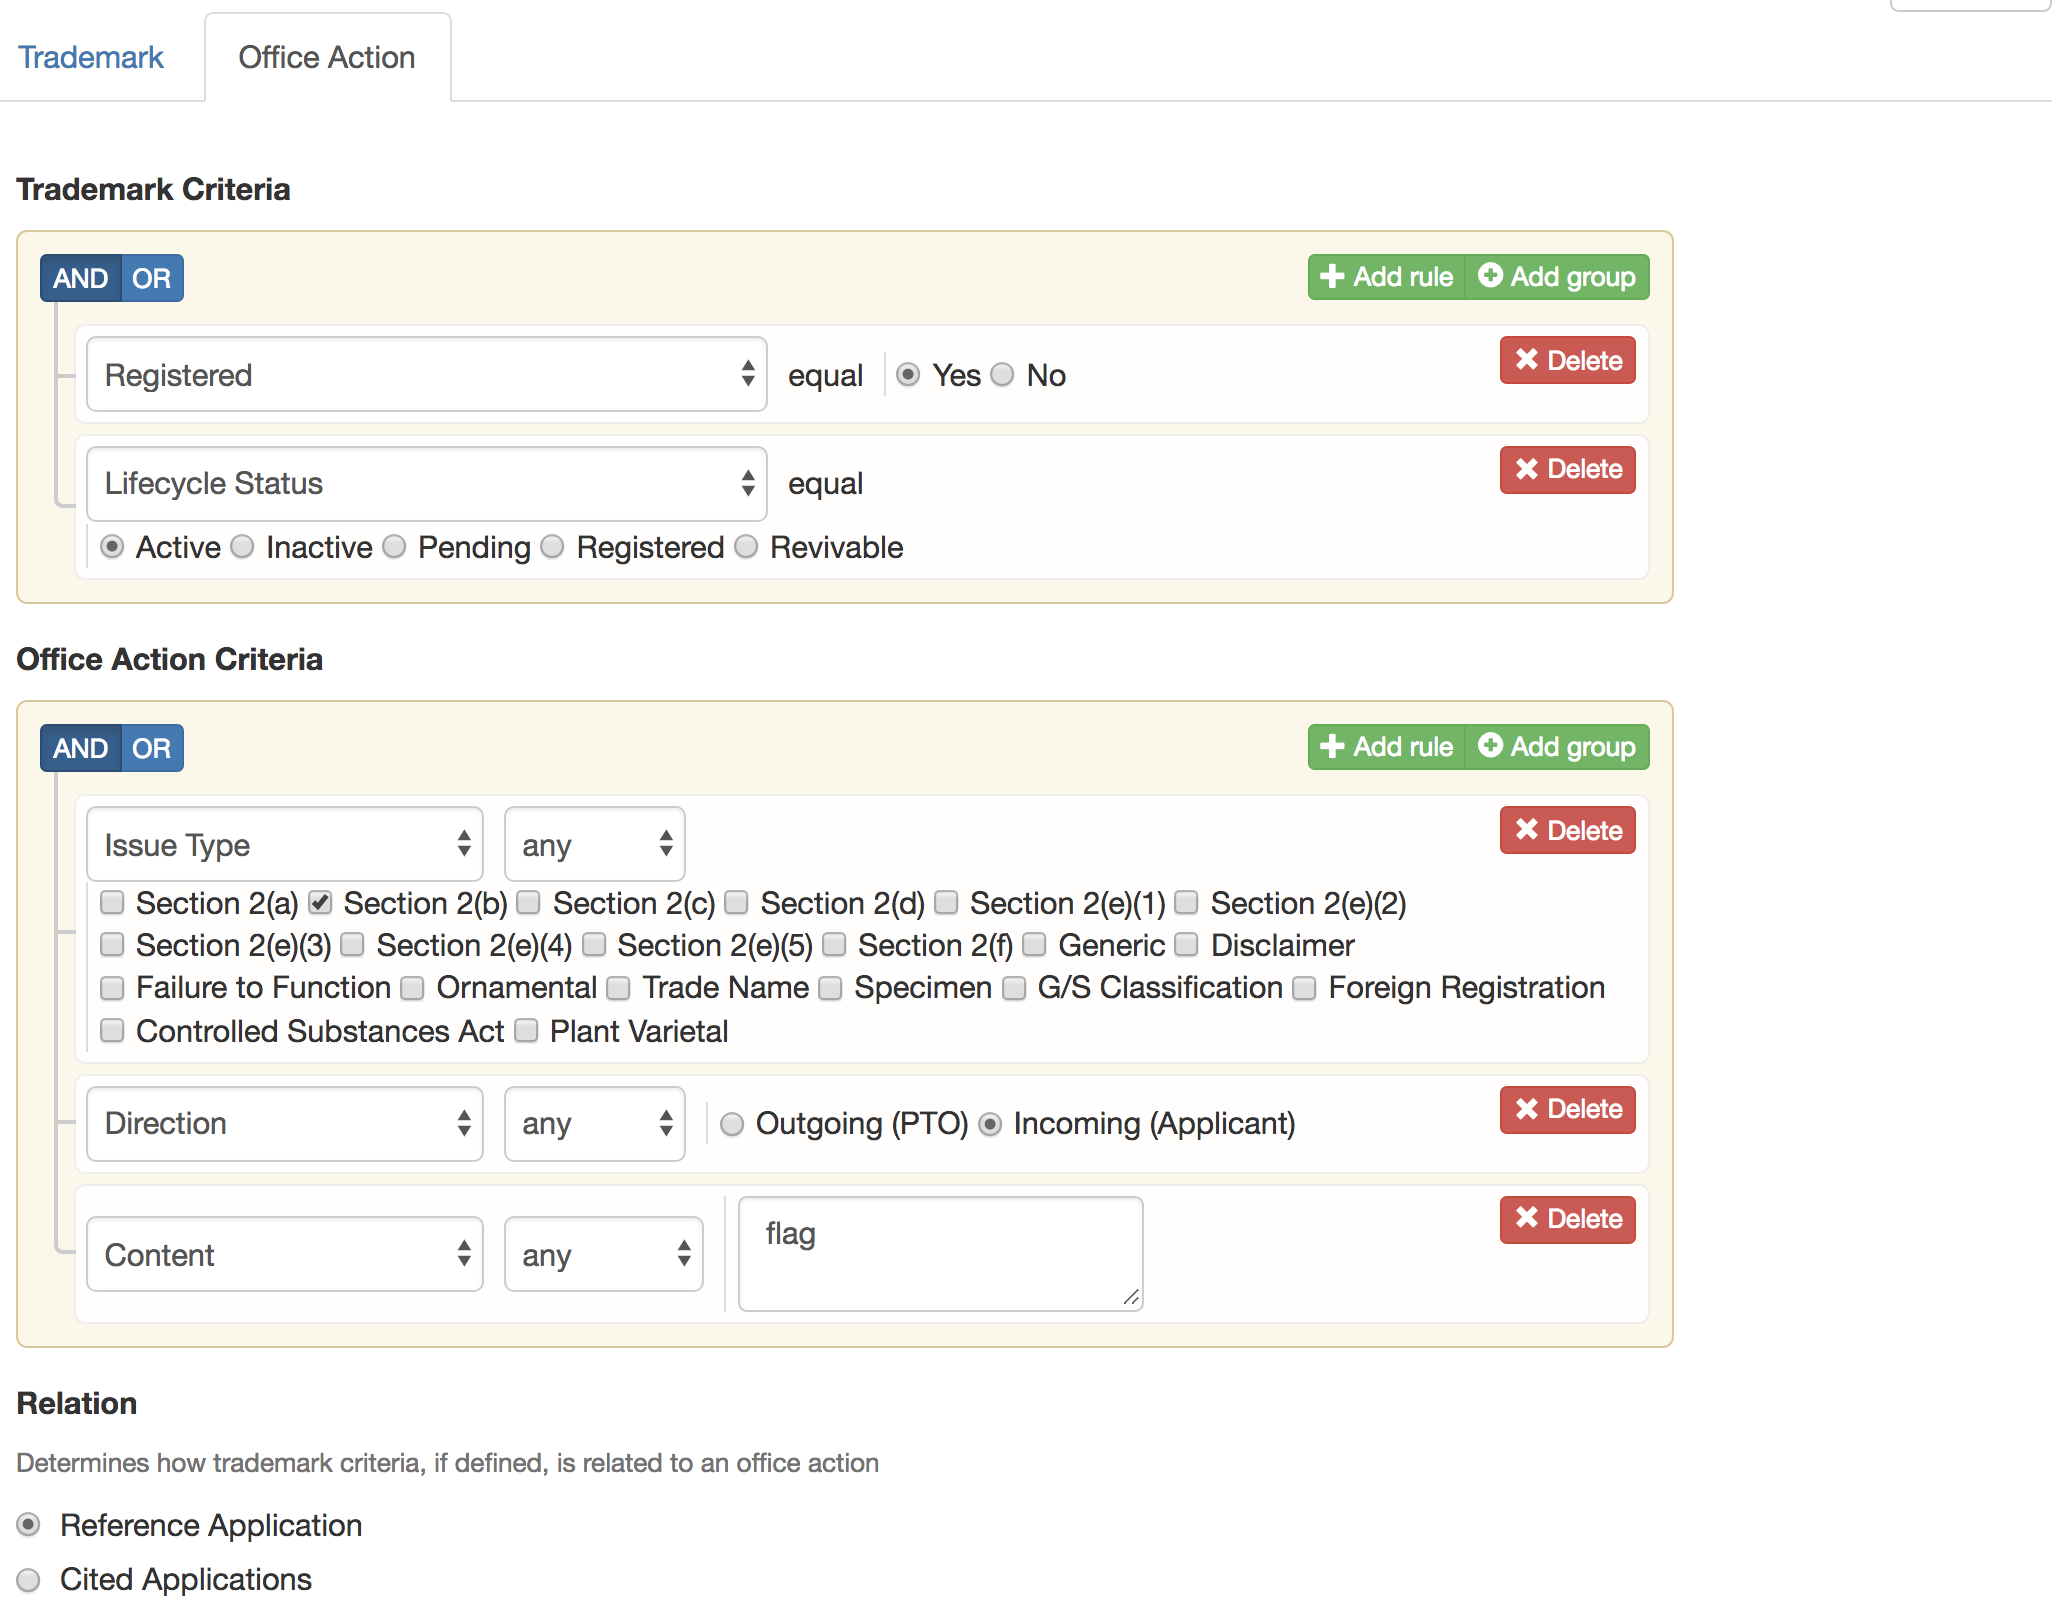Select the Outgoing (PTO) radio button
The height and width of the screenshot is (1610, 2066).
pyautogui.click(x=732, y=1124)
